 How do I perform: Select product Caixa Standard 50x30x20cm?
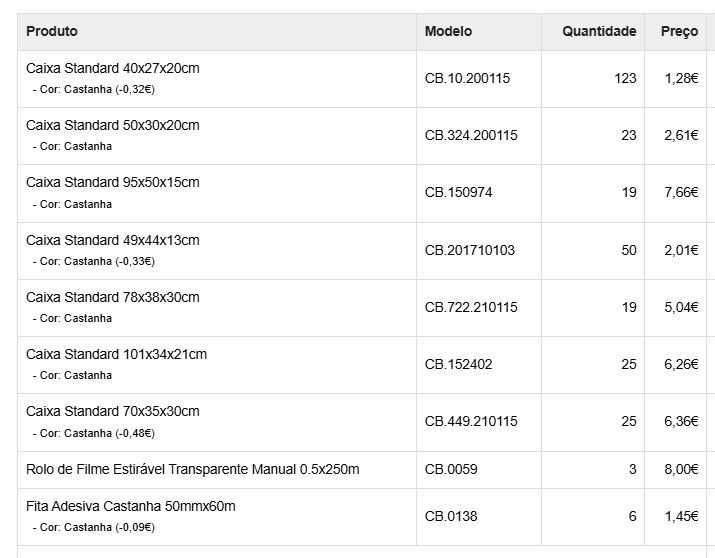point(113,125)
